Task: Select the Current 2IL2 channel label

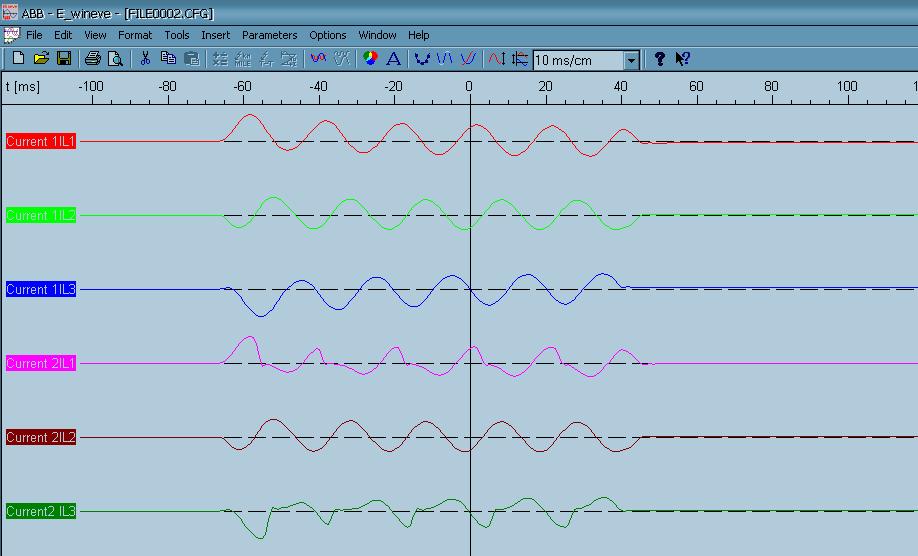Action: click(41, 437)
